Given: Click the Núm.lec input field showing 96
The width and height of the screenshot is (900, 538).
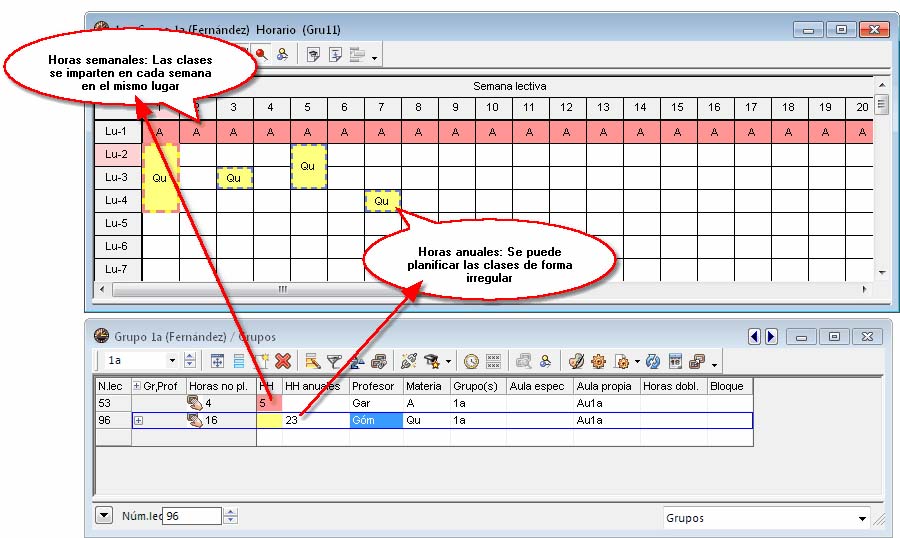Looking at the screenshot, I should [x=192, y=516].
